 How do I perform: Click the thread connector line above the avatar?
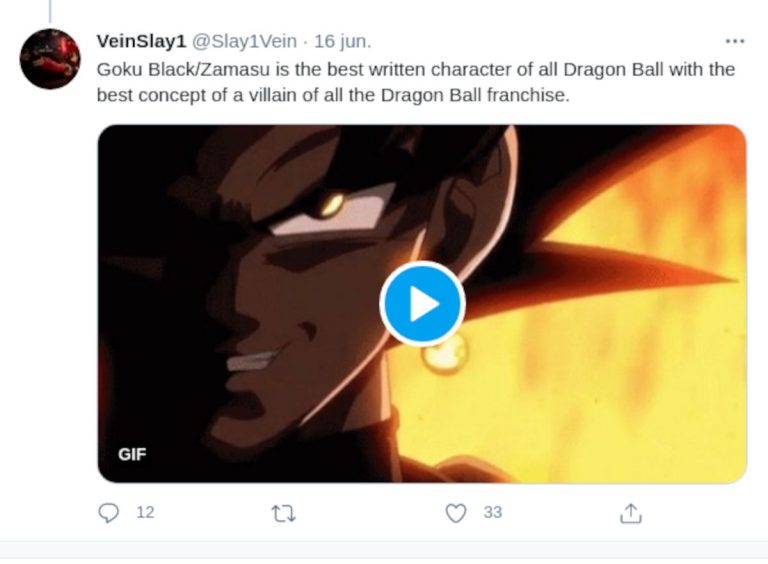tap(49, 10)
